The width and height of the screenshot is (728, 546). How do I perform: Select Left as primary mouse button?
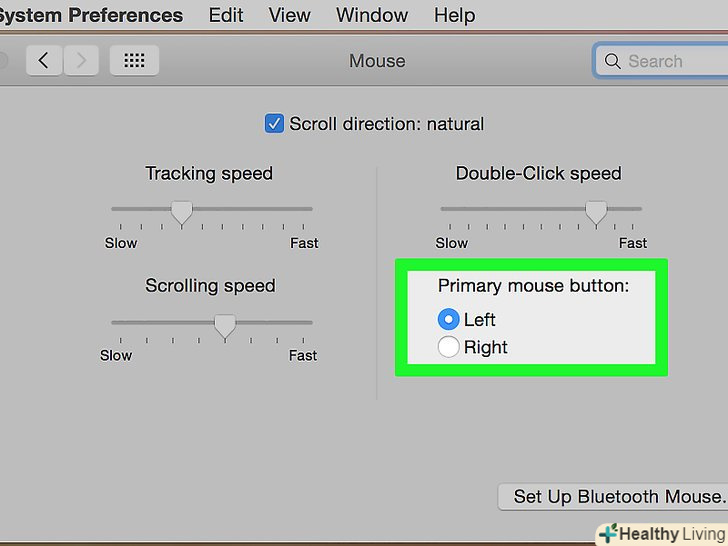449,320
